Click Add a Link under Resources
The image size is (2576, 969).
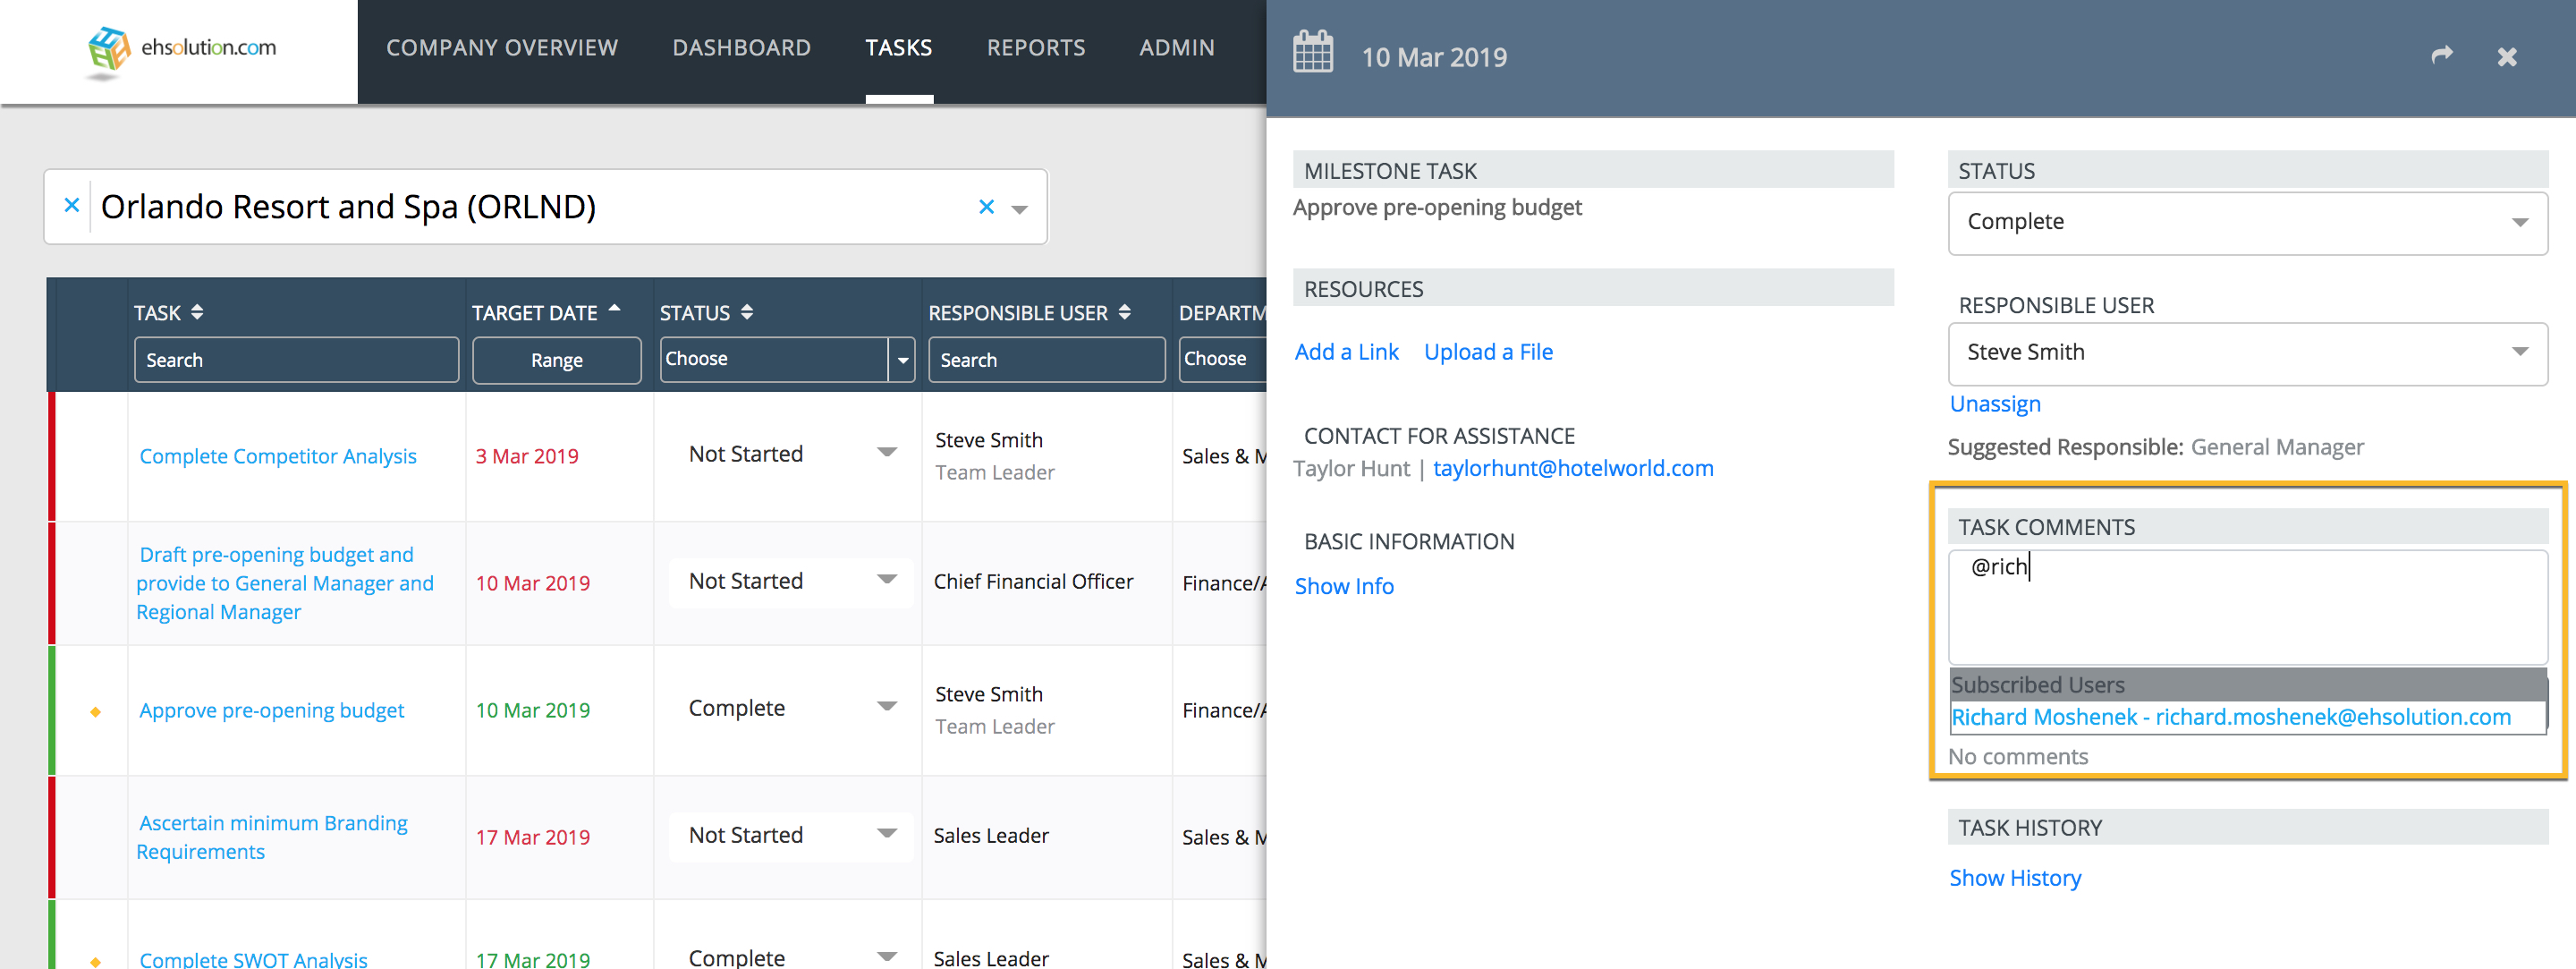click(x=1346, y=352)
